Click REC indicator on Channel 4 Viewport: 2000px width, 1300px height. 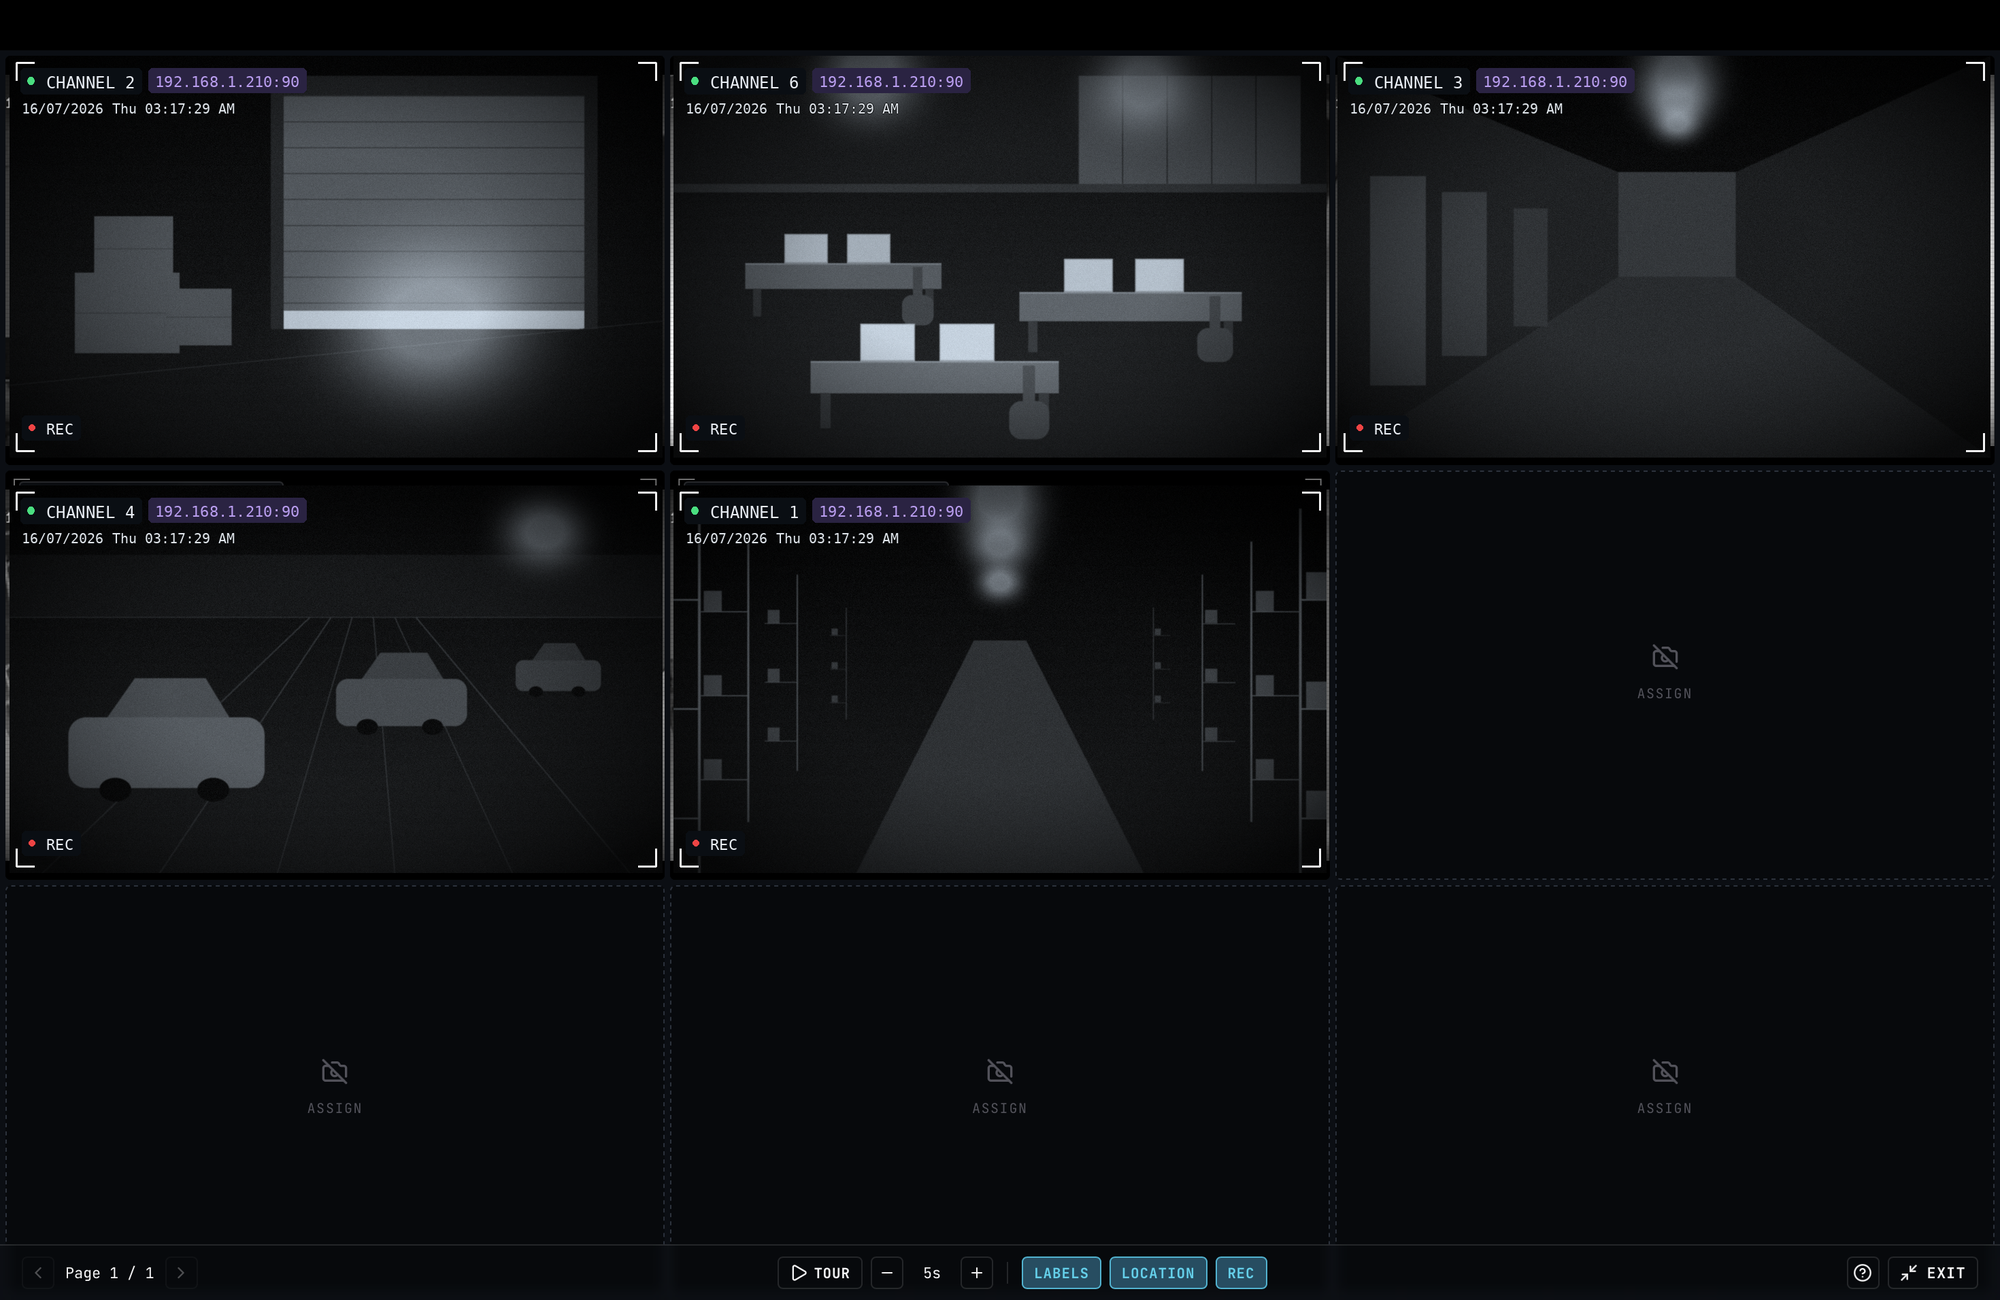50,845
